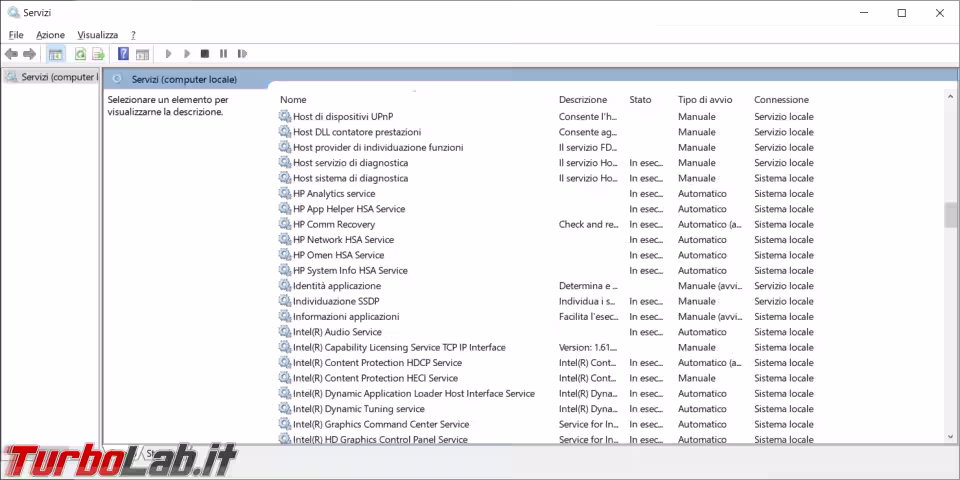Click the vertical scrollbar thumb

point(950,215)
